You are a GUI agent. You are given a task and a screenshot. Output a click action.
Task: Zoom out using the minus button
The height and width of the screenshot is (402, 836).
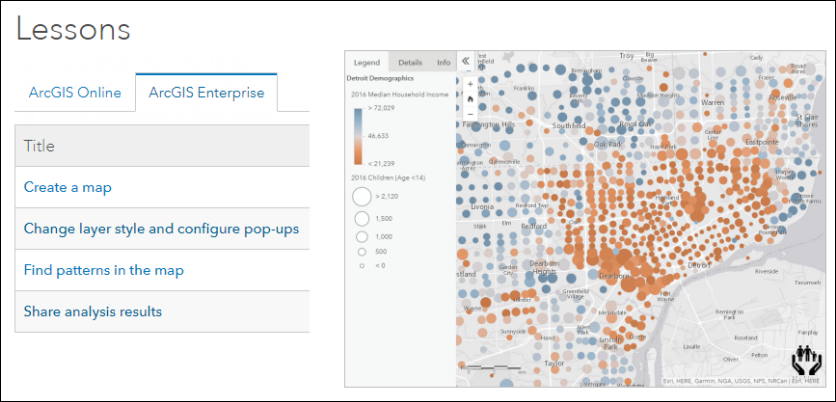(470, 114)
